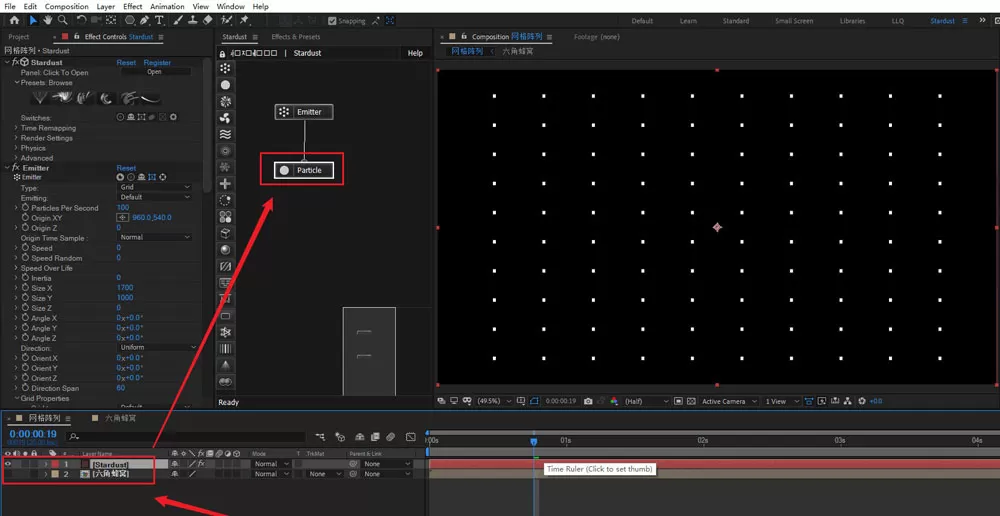Expand the Render Settings section
This screenshot has height=516, width=1000.
click(17, 138)
